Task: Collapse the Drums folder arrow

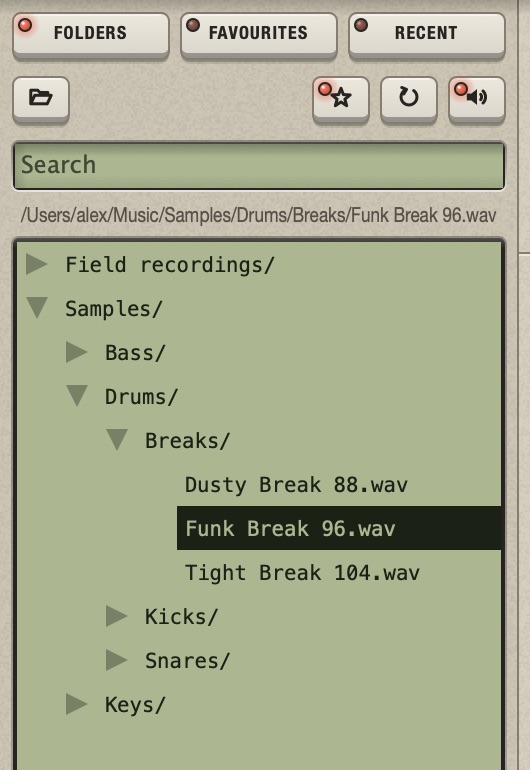Action: 77,396
